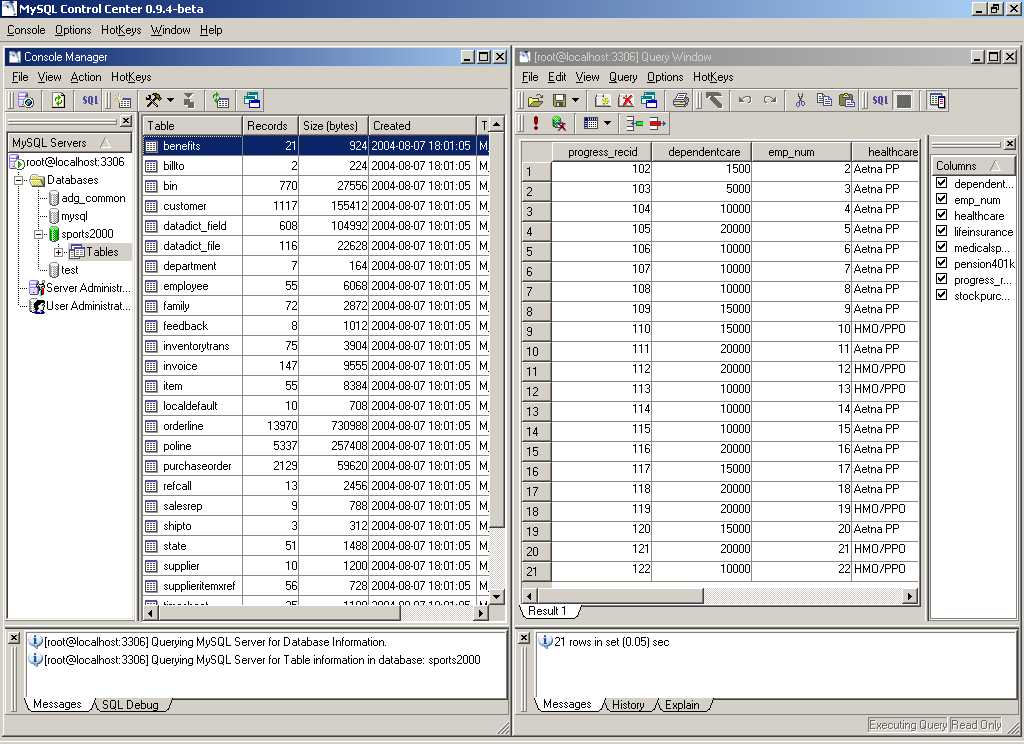Click the red X delete icon in Query toolbar
Screen dimensions: 1024x744
click(626, 101)
